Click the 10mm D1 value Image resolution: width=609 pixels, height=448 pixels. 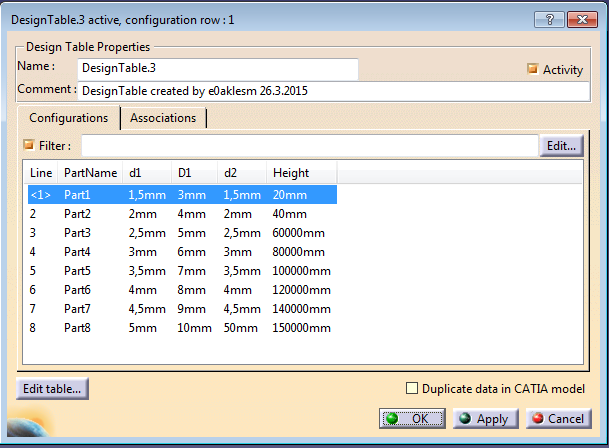pos(194,328)
